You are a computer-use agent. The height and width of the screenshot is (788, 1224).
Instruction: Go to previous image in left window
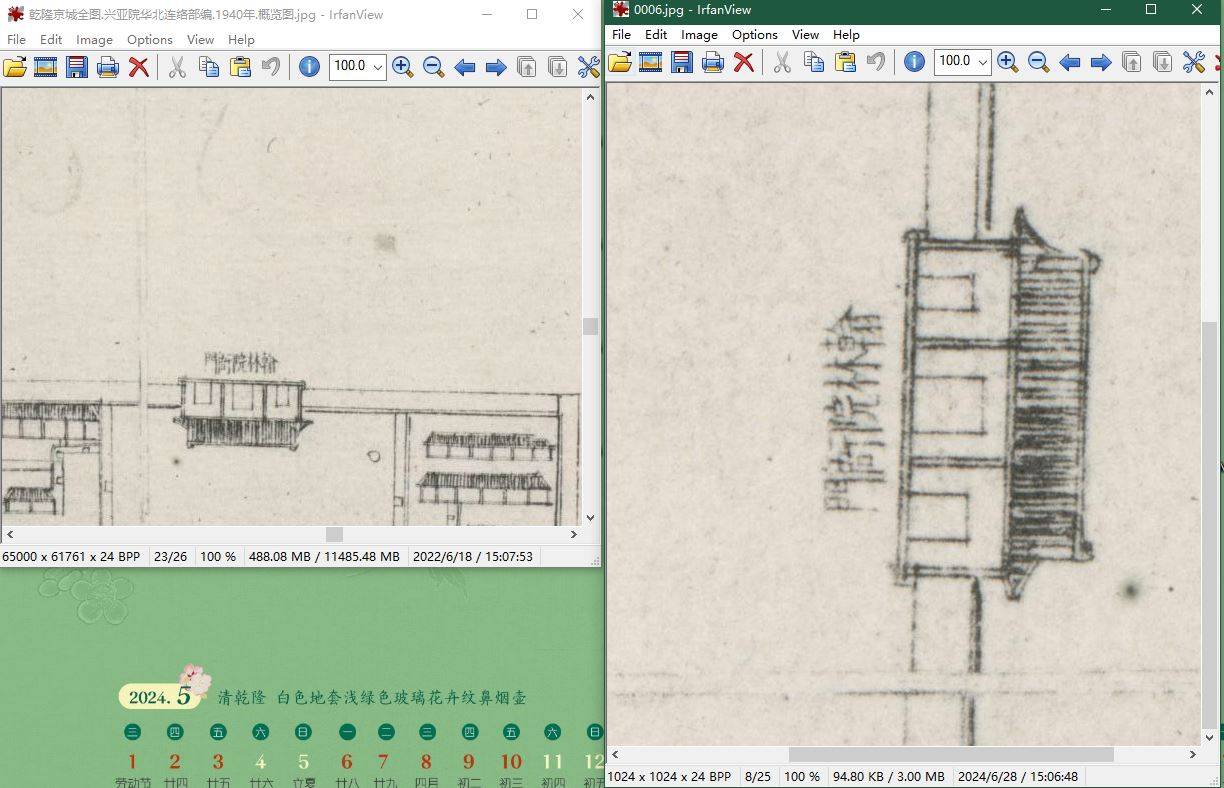(465, 67)
